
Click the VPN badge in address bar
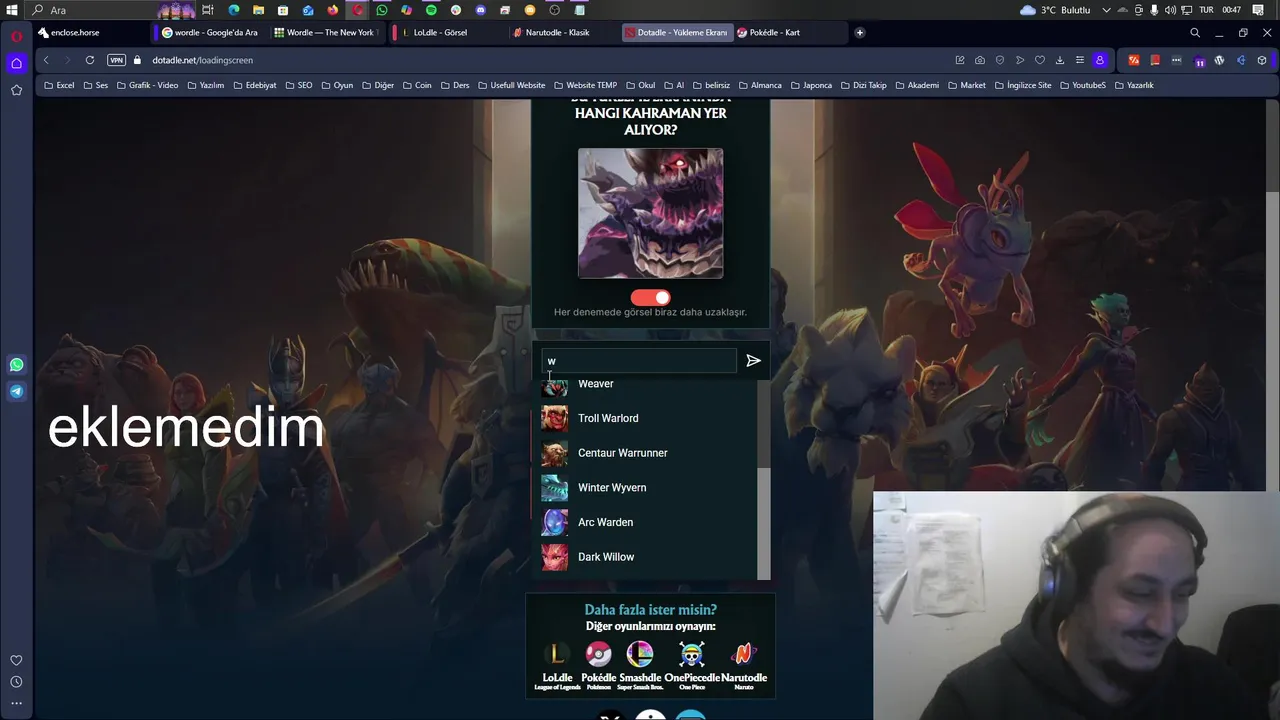point(116,60)
